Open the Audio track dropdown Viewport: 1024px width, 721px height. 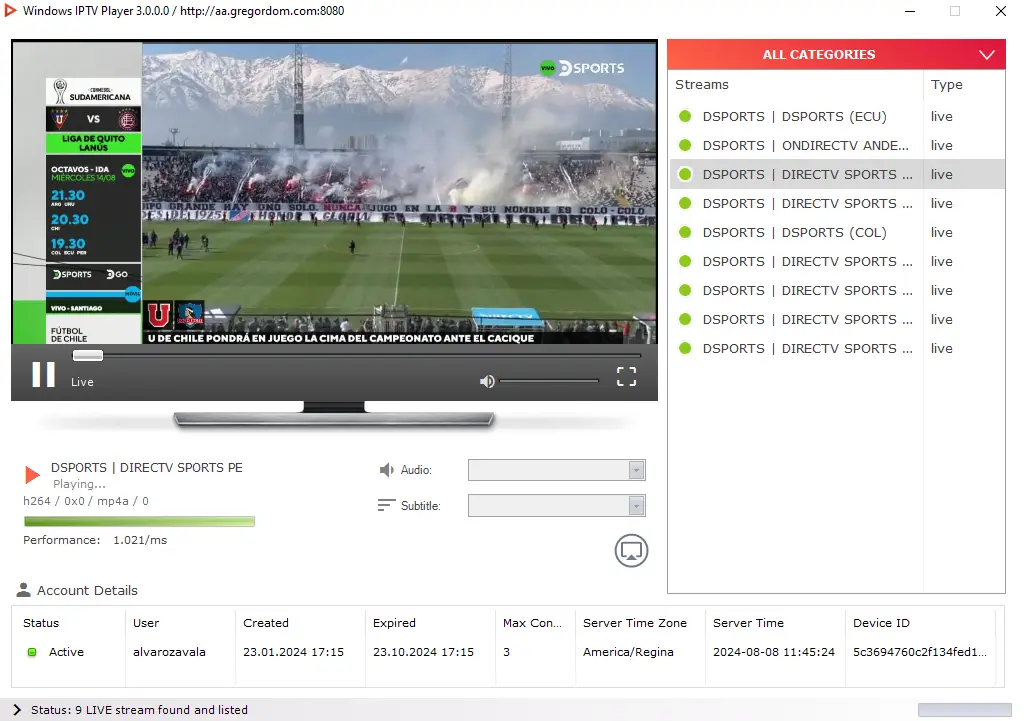pos(556,470)
